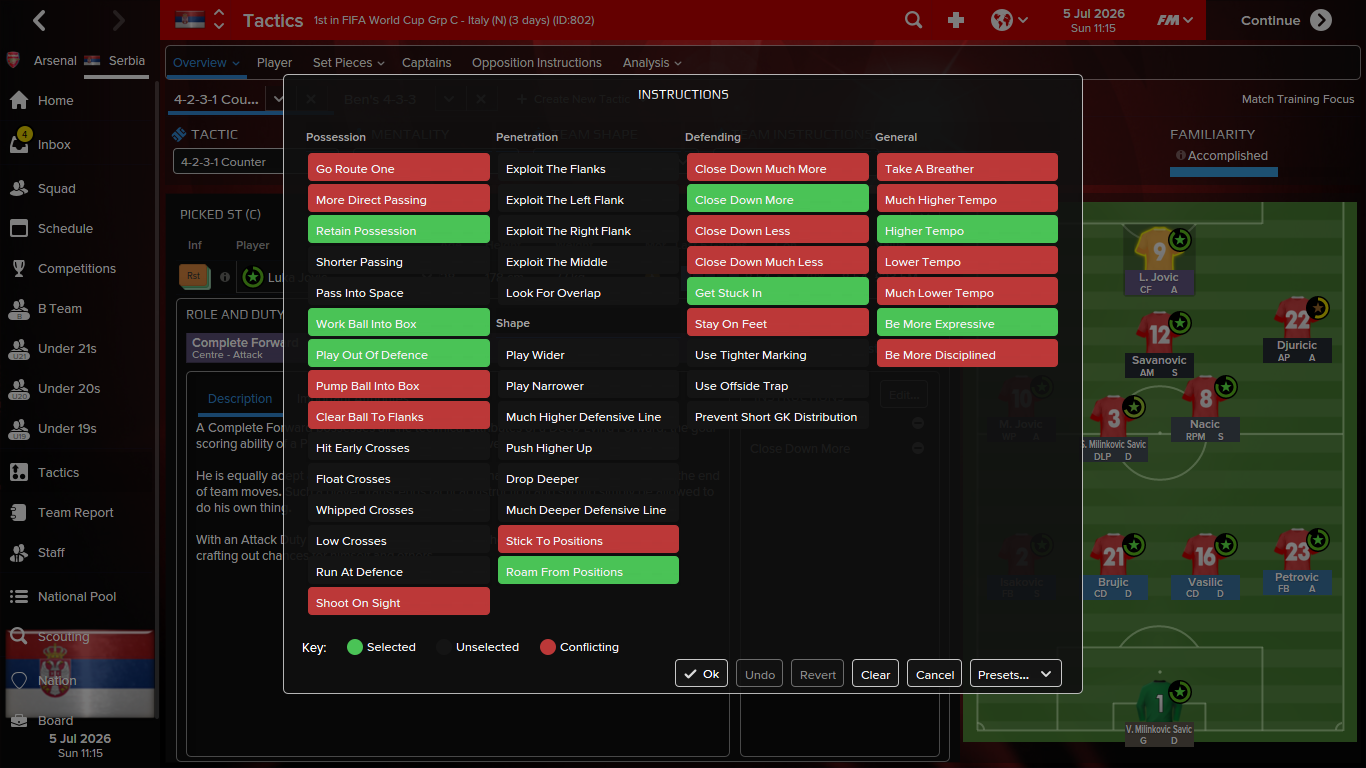Toggle the Get Stuck In instruction
Screen dimensions: 1366x768
tap(778, 293)
